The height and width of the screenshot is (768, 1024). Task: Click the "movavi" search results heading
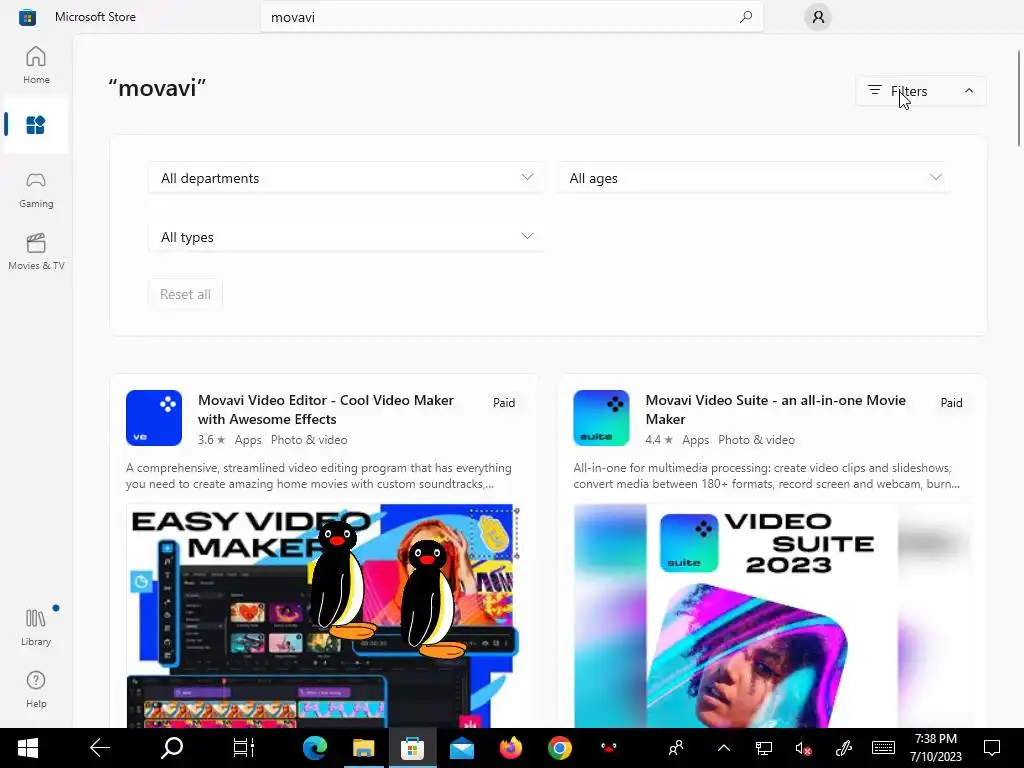157,88
